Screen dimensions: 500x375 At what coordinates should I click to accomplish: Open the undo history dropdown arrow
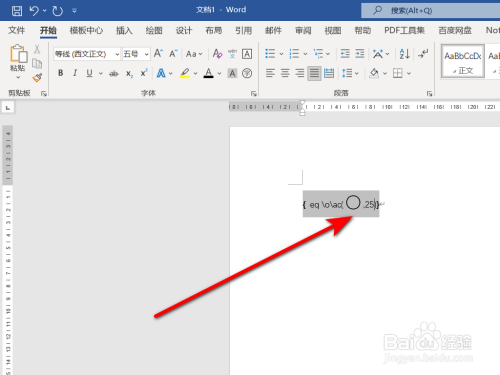tap(45, 11)
